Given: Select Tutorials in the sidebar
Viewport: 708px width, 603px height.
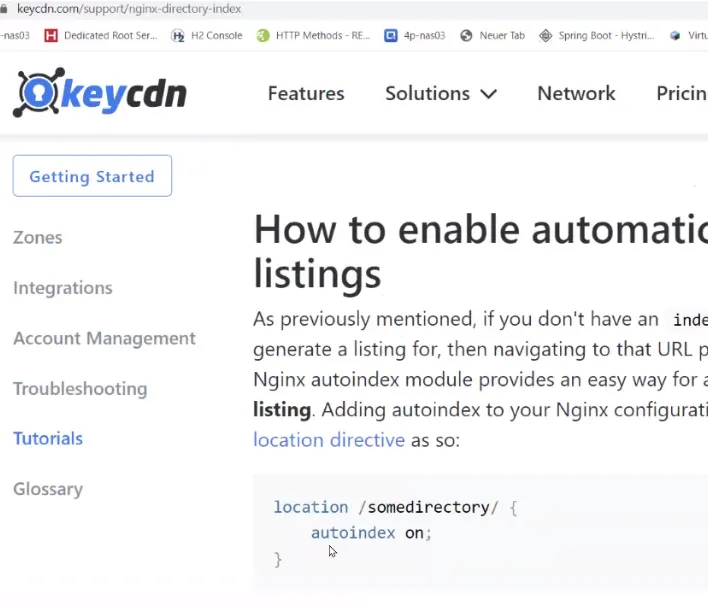Looking at the screenshot, I should [48, 439].
